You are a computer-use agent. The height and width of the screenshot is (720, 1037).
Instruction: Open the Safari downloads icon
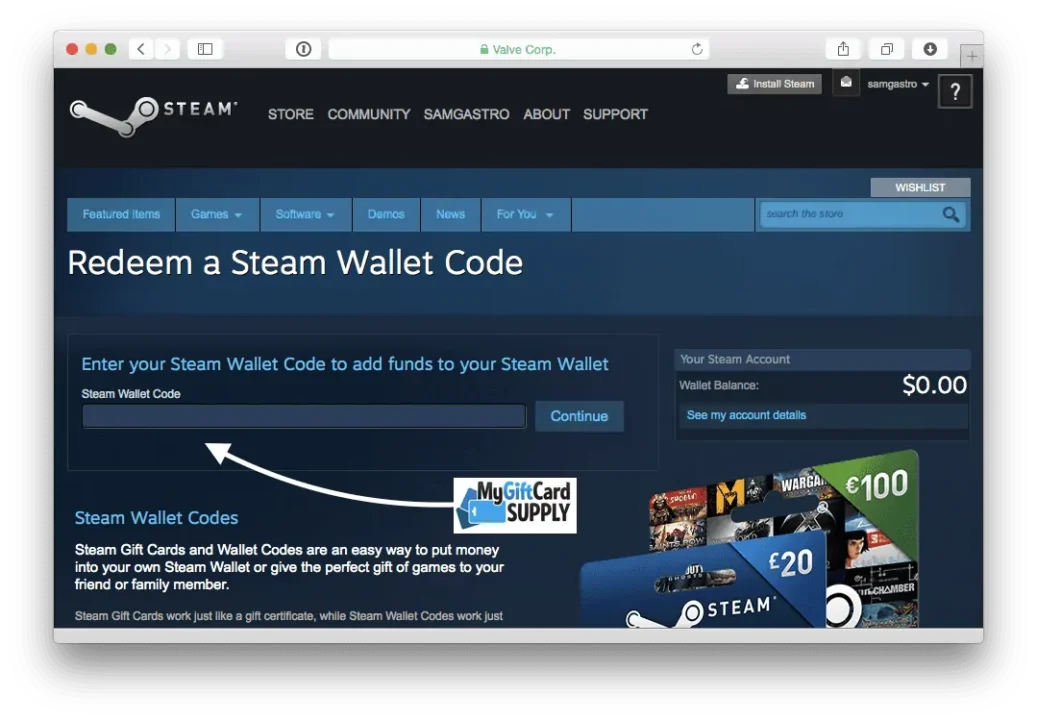(930, 49)
